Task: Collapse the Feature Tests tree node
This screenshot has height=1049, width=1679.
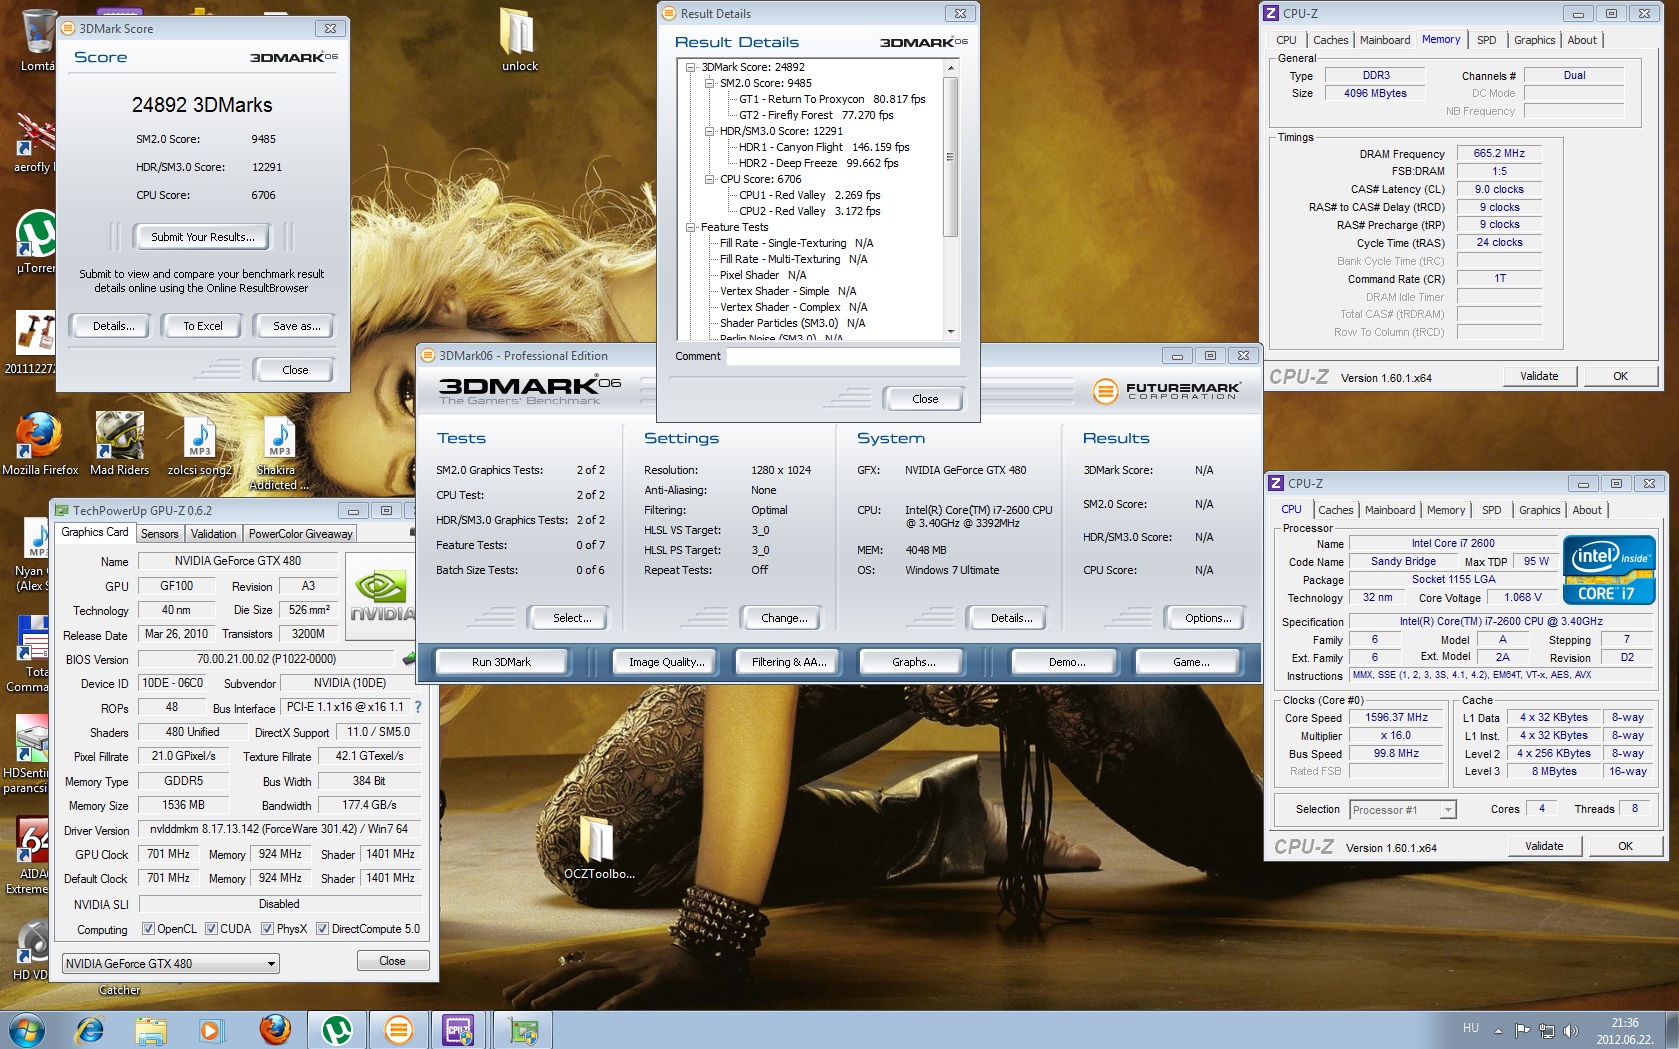Action: 690,227
